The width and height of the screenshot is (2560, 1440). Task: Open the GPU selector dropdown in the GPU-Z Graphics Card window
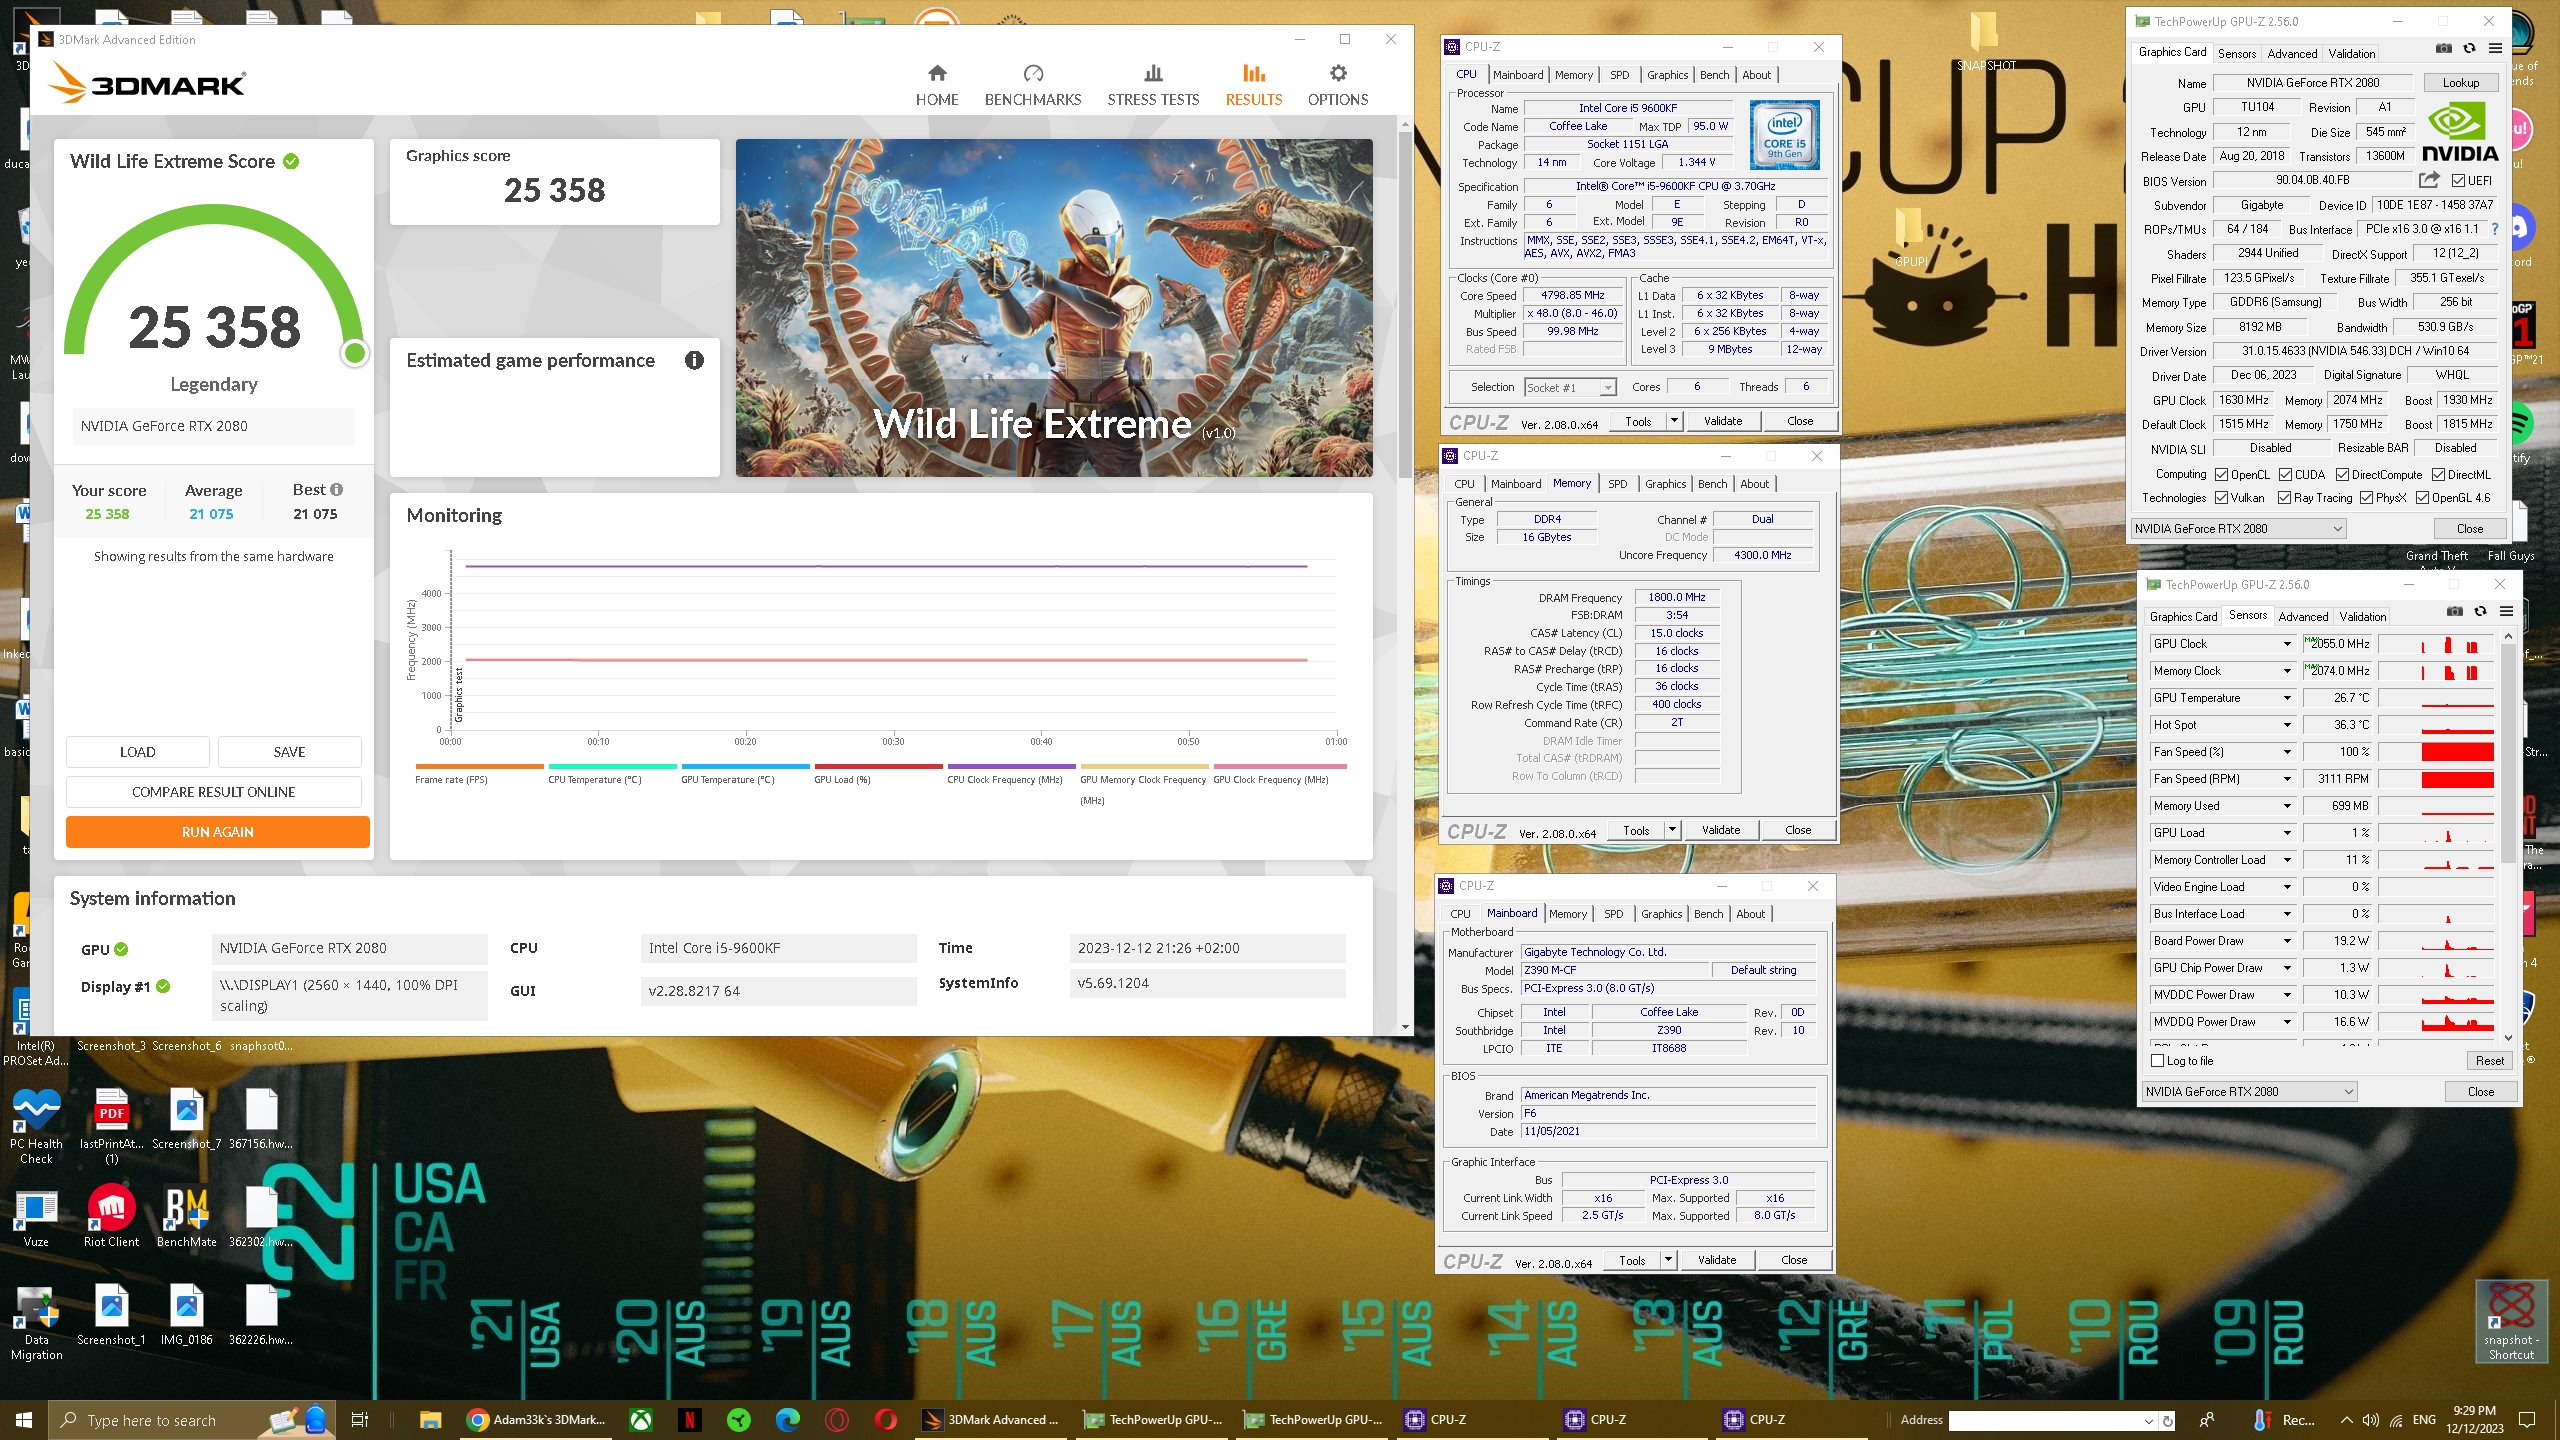(2239, 529)
